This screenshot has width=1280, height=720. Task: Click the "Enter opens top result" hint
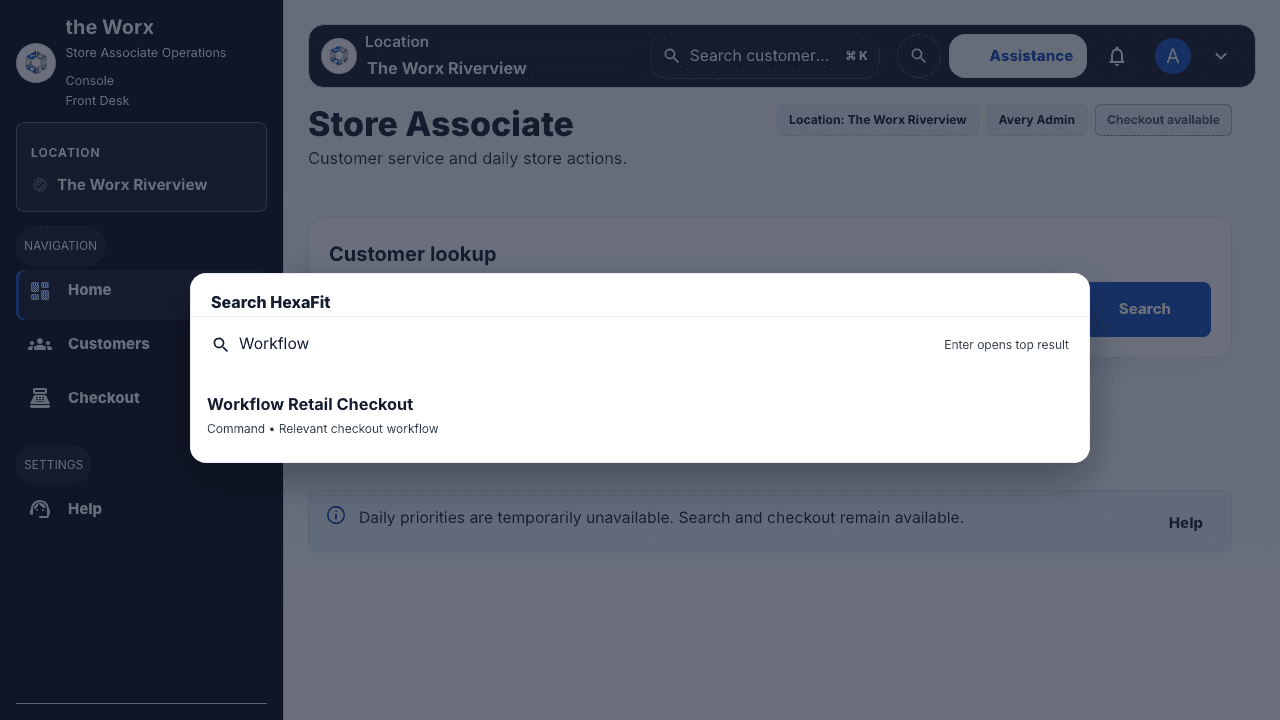click(x=1006, y=345)
